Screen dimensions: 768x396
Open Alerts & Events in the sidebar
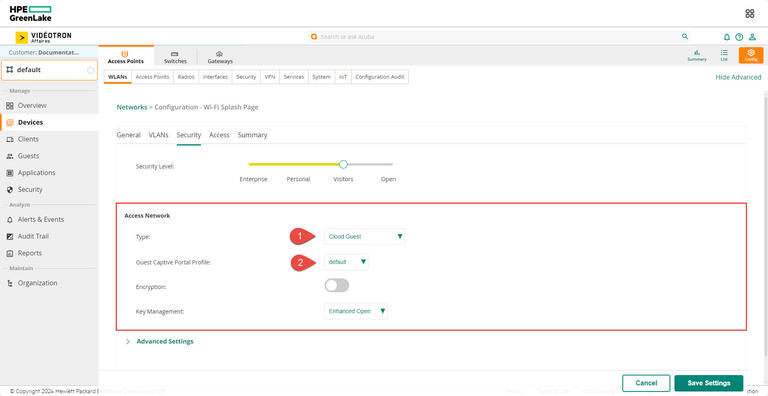pos(41,220)
